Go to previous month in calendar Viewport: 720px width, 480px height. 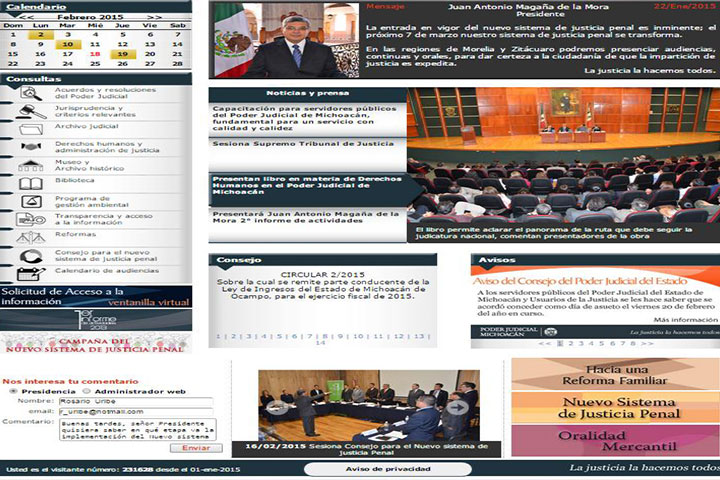pos(29,17)
